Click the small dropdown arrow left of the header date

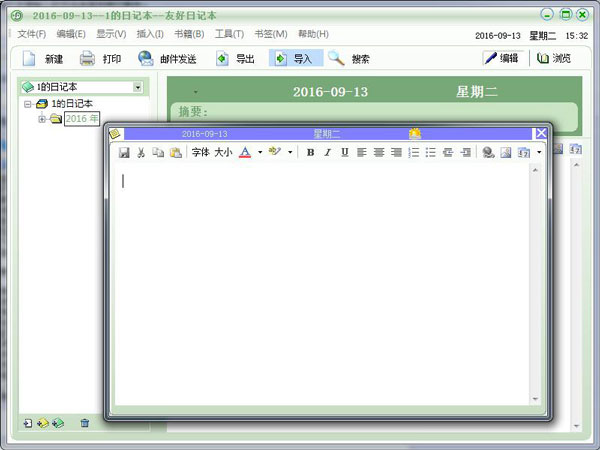[196, 92]
